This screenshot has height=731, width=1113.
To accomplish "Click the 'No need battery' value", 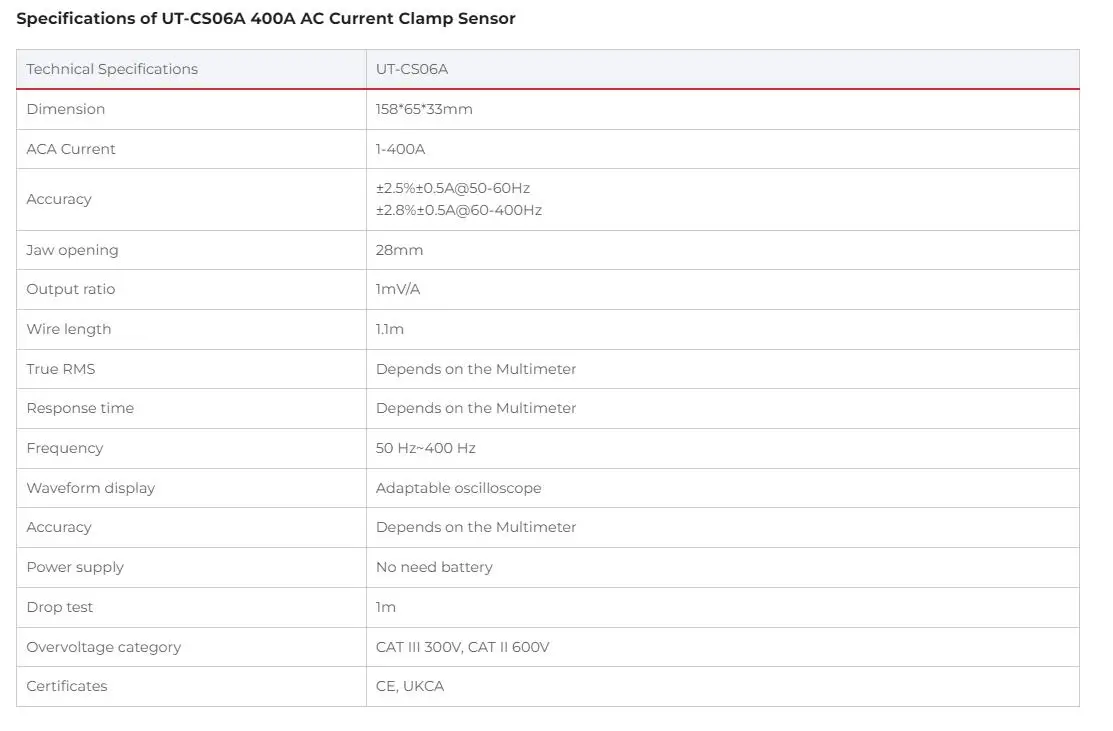I will [x=434, y=567].
